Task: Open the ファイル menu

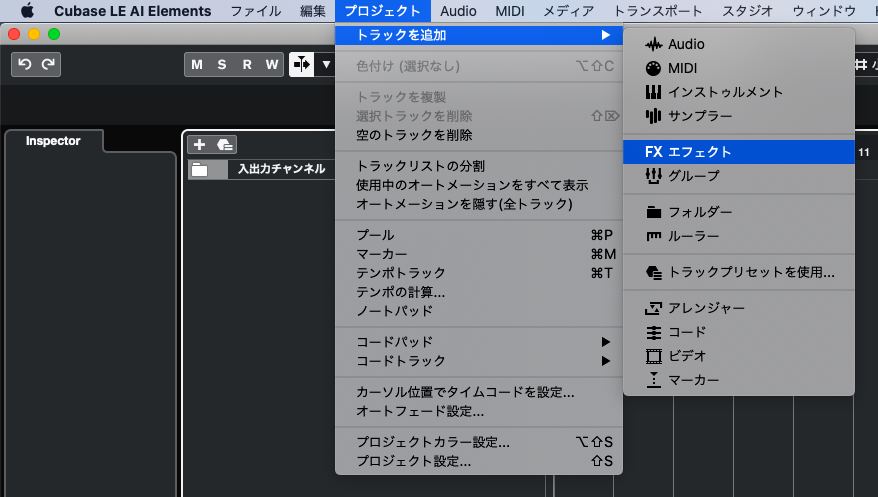Action: pyautogui.click(x=256, y=11)
